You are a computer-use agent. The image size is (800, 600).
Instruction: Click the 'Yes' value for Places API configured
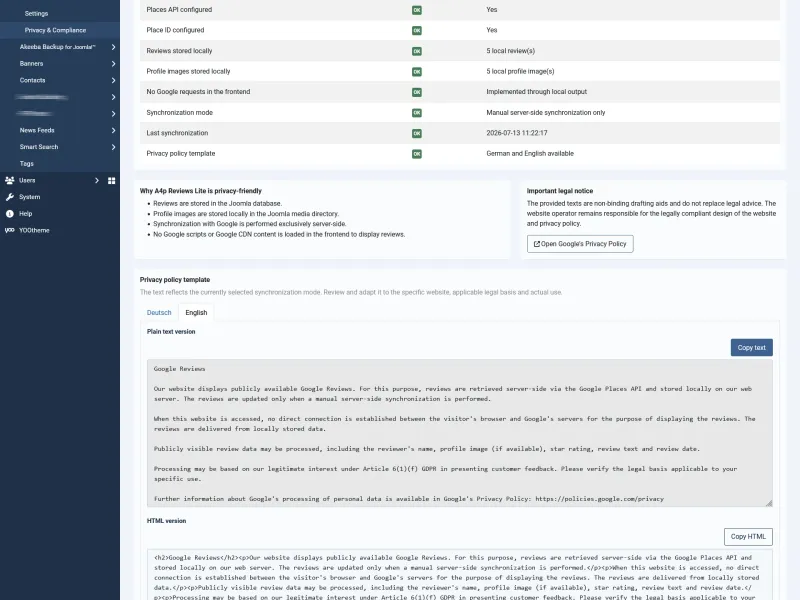492,10
